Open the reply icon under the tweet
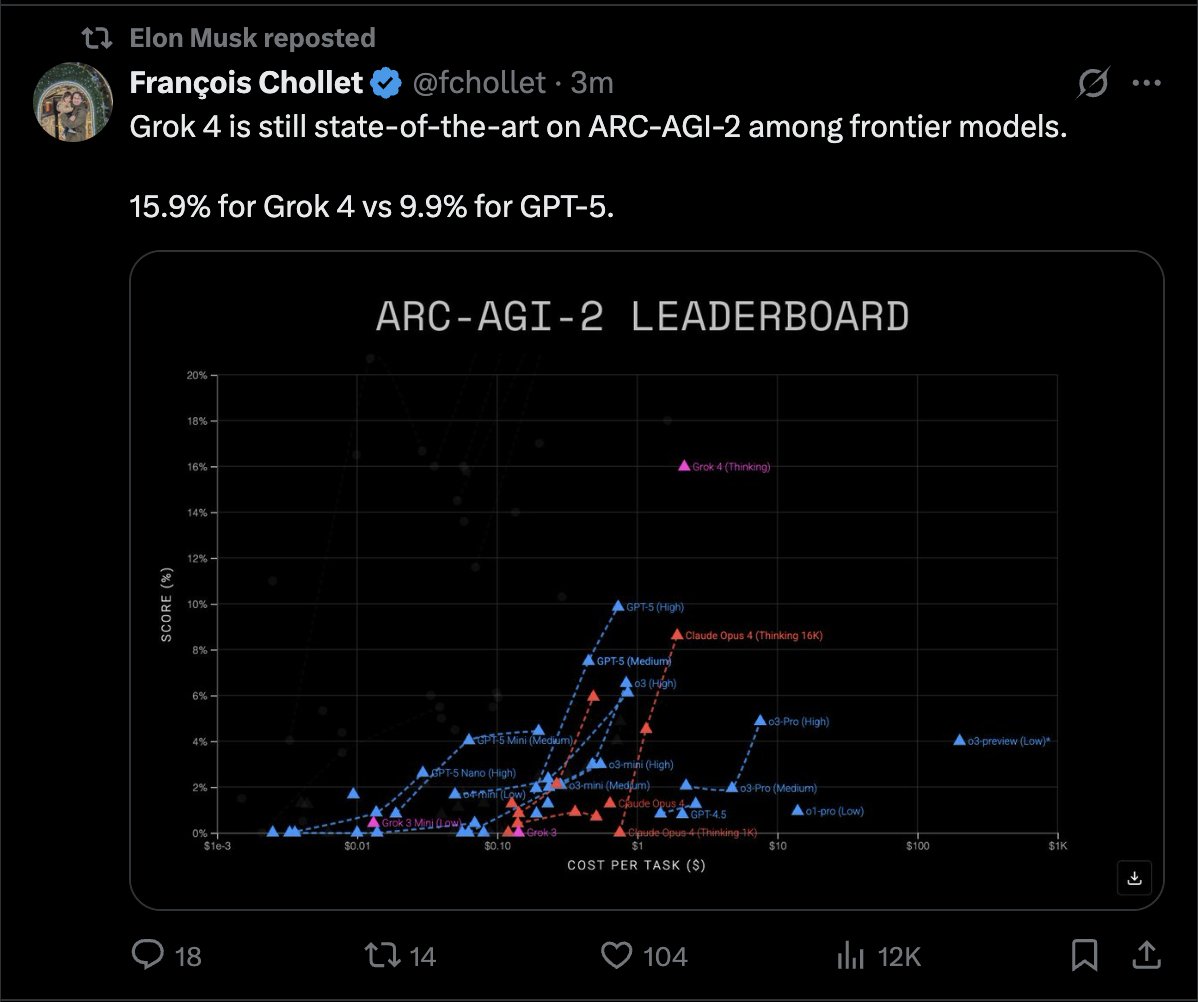1198x1002 pixels. pos(148,956)
